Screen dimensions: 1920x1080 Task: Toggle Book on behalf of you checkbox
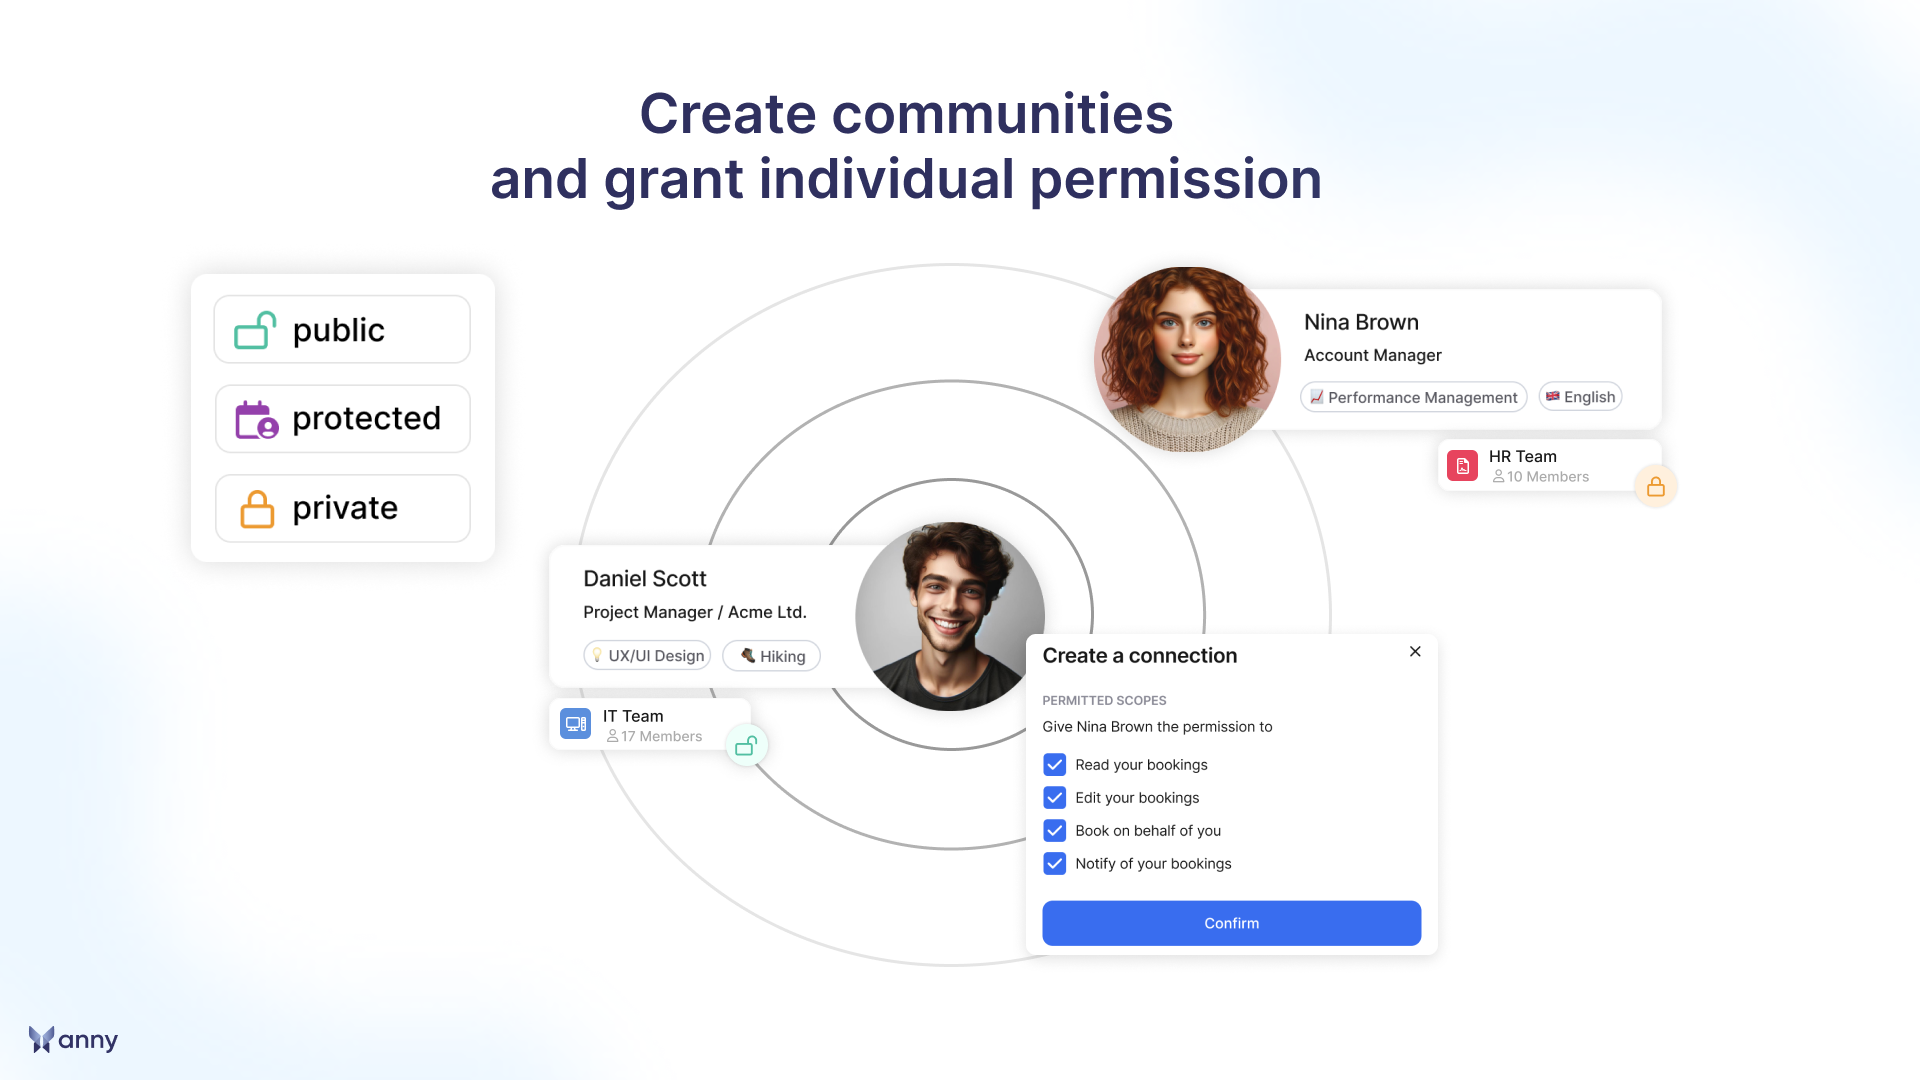(x=1054, y=831)
